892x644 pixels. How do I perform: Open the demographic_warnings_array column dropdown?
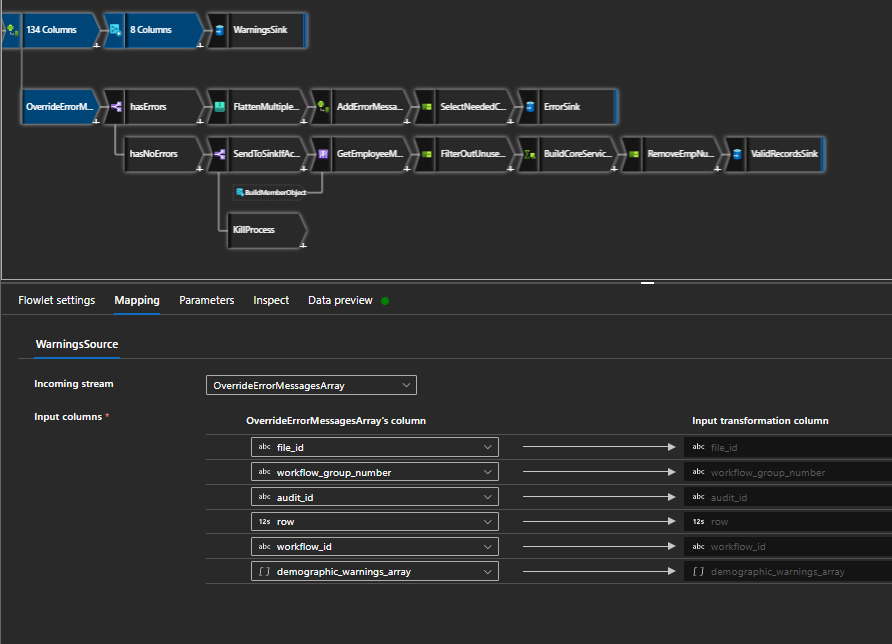[x=375, y=572]
